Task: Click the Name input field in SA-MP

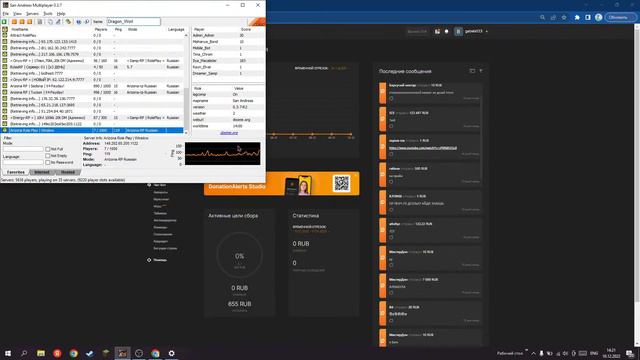Action: click(x=133, y=22)
